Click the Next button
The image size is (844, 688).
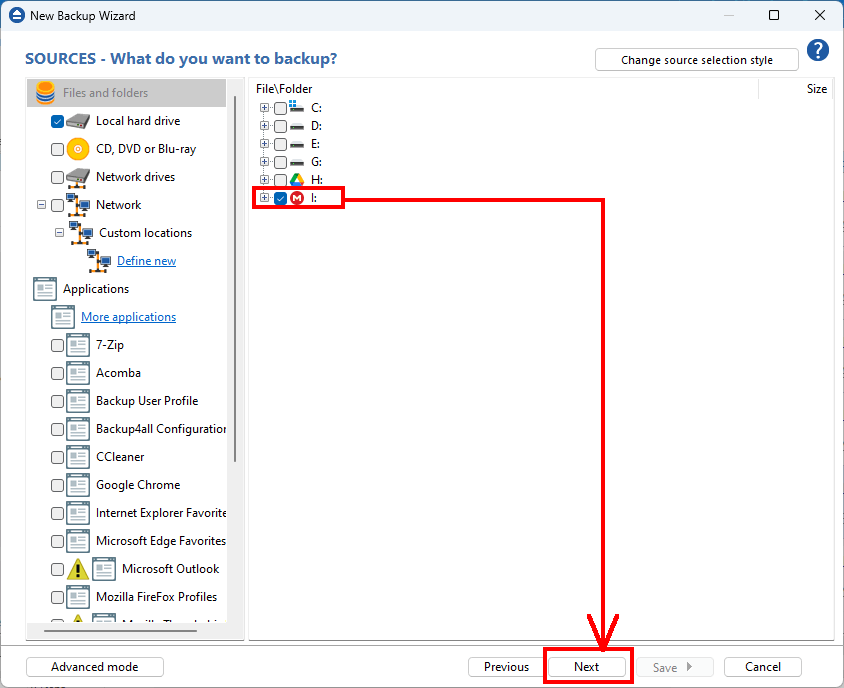click(587, 667)
